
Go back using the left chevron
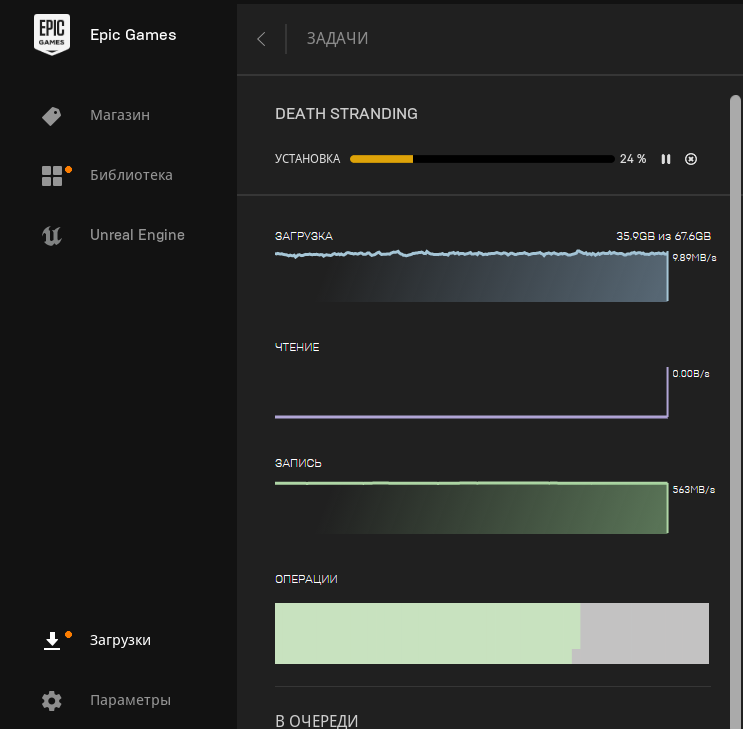[x=261, y=39]
